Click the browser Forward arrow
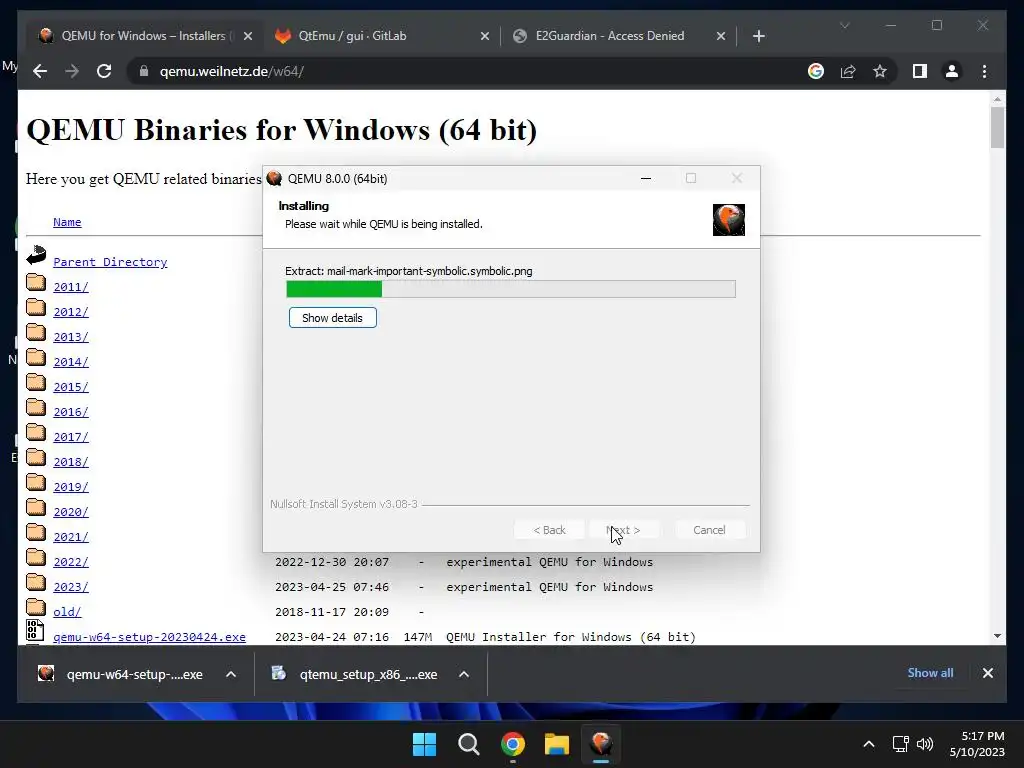This screenshot has width=1024, height=768. tap(72, 71)
